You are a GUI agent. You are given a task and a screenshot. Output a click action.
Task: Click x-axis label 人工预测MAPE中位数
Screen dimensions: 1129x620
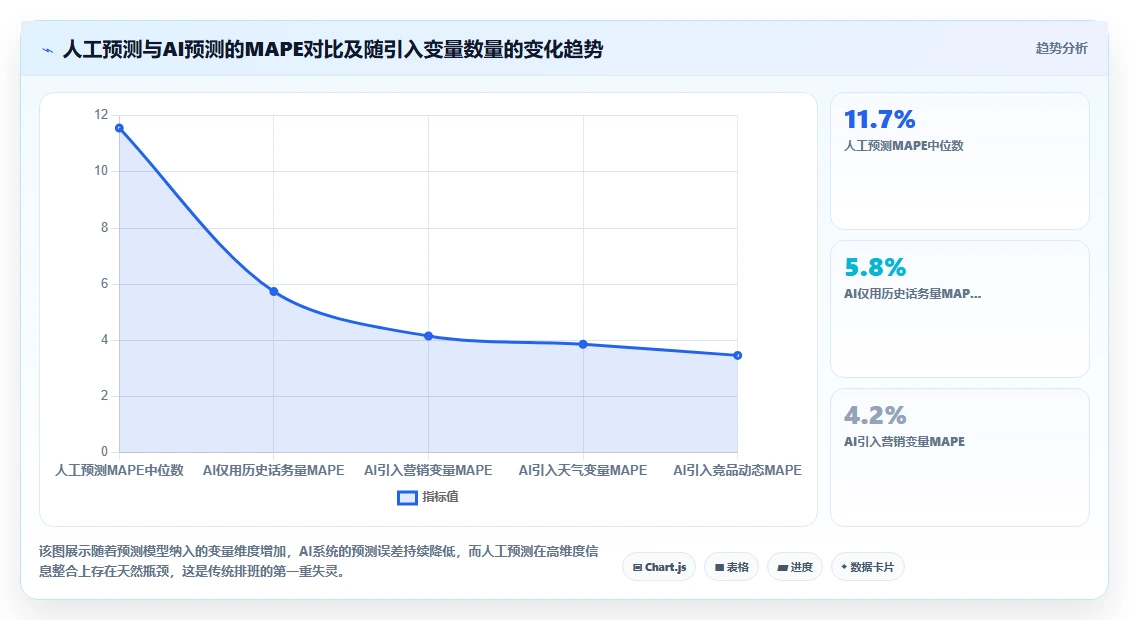[120, 470]
